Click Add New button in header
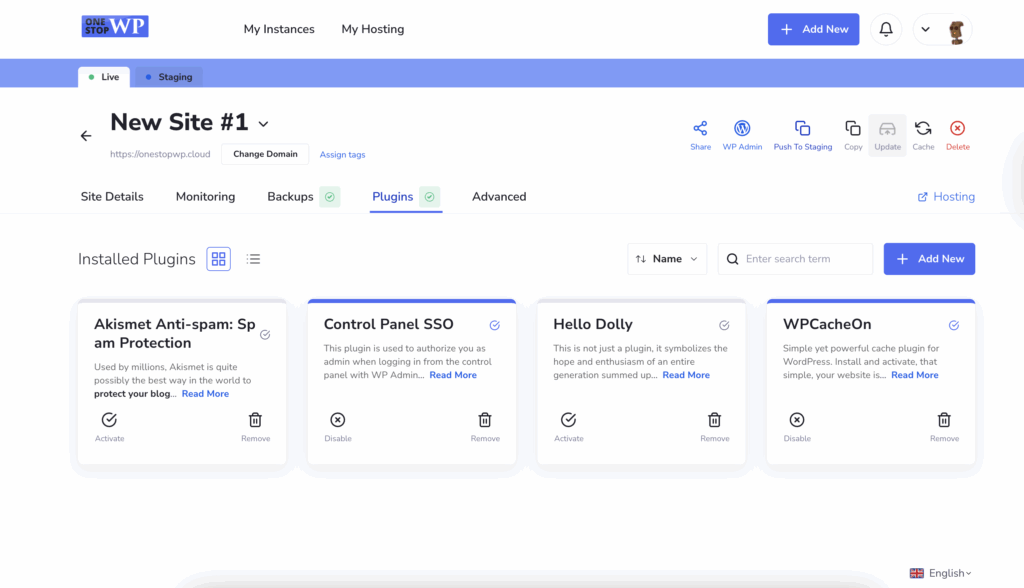Screen dimensions: 1024x588 pyautogui.click(x=813, y=29)
